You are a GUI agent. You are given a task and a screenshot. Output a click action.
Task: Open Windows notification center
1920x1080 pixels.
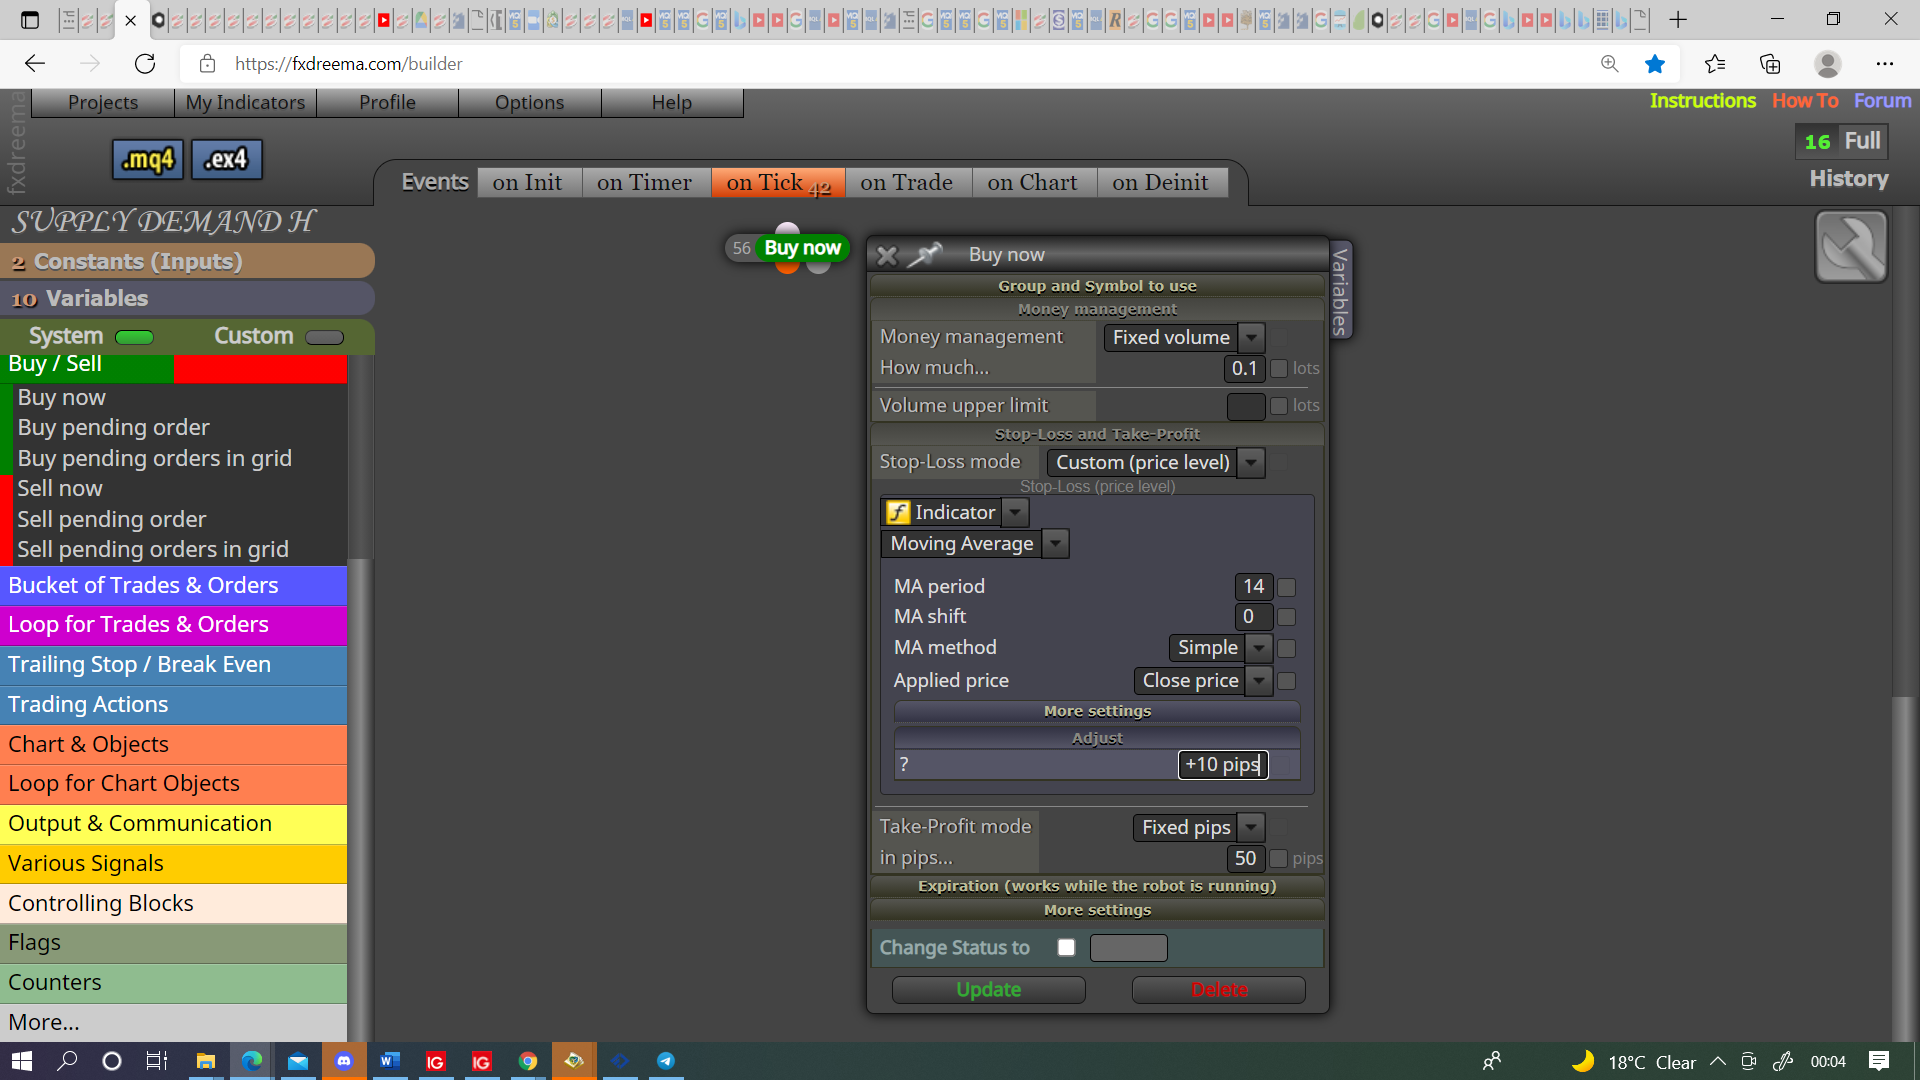[1879, 1061]
